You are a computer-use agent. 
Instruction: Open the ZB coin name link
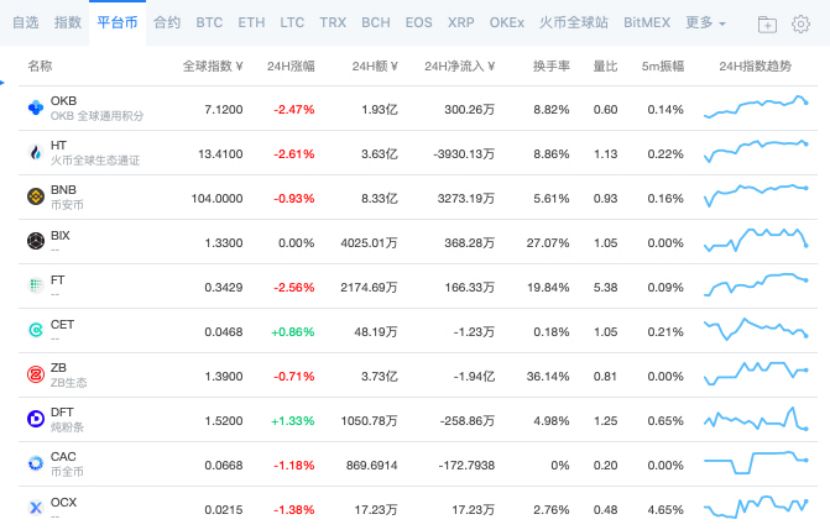pos(58,367)
